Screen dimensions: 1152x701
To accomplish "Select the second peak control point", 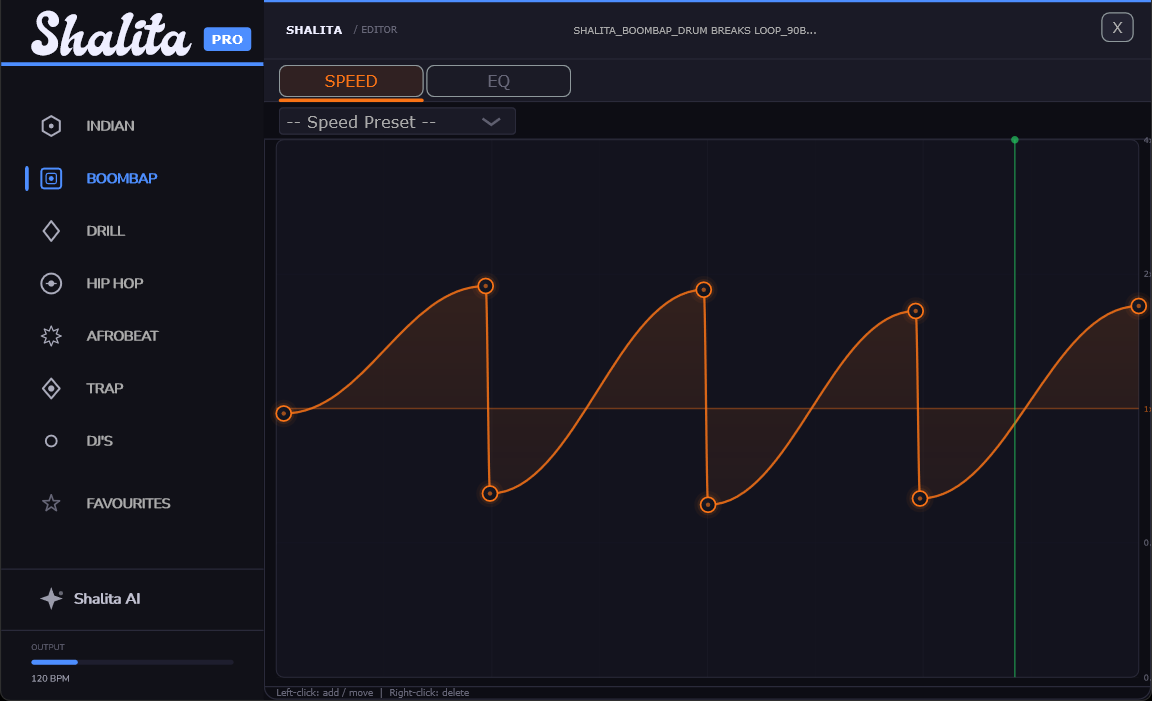I will click(x=704, y=290).
